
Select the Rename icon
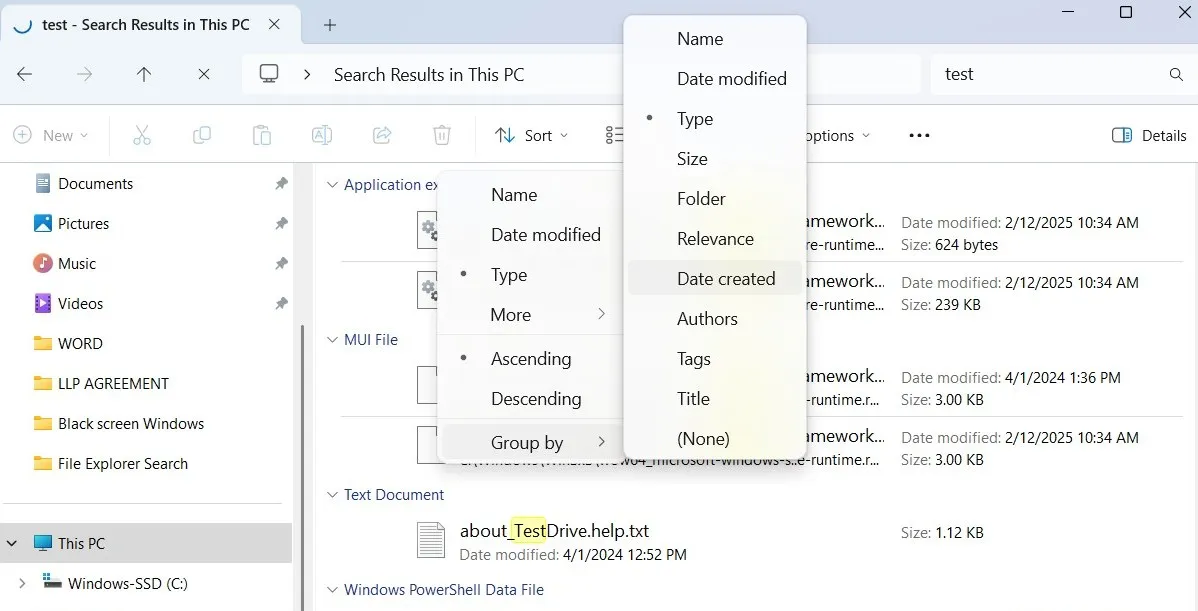pyautogui.click(x=321, y=134)
